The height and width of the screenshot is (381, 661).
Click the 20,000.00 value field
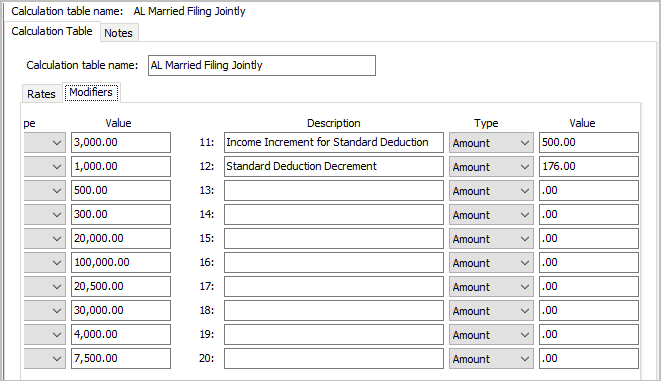pyautogui.click(x=121, y=239)
